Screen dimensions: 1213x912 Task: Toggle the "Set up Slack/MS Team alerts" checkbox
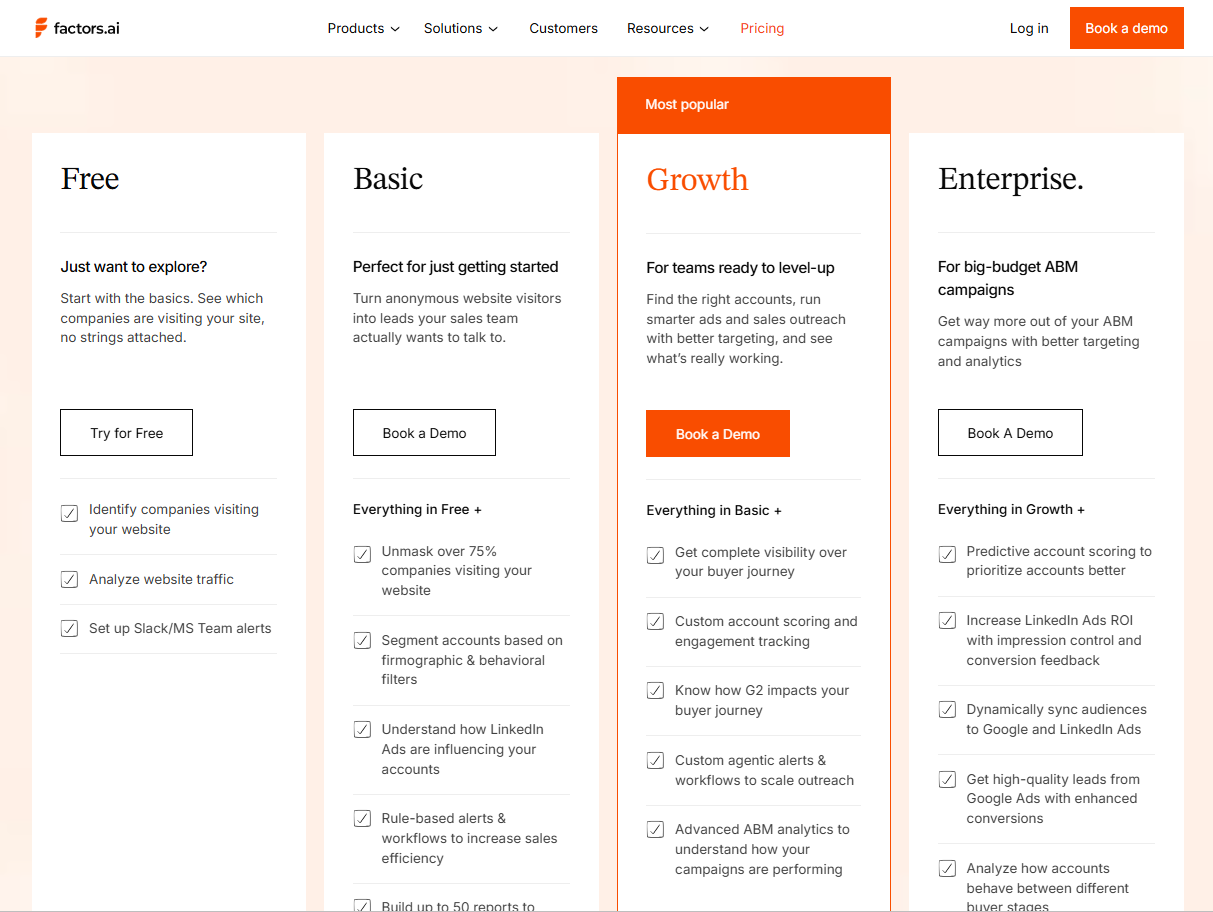69,628
